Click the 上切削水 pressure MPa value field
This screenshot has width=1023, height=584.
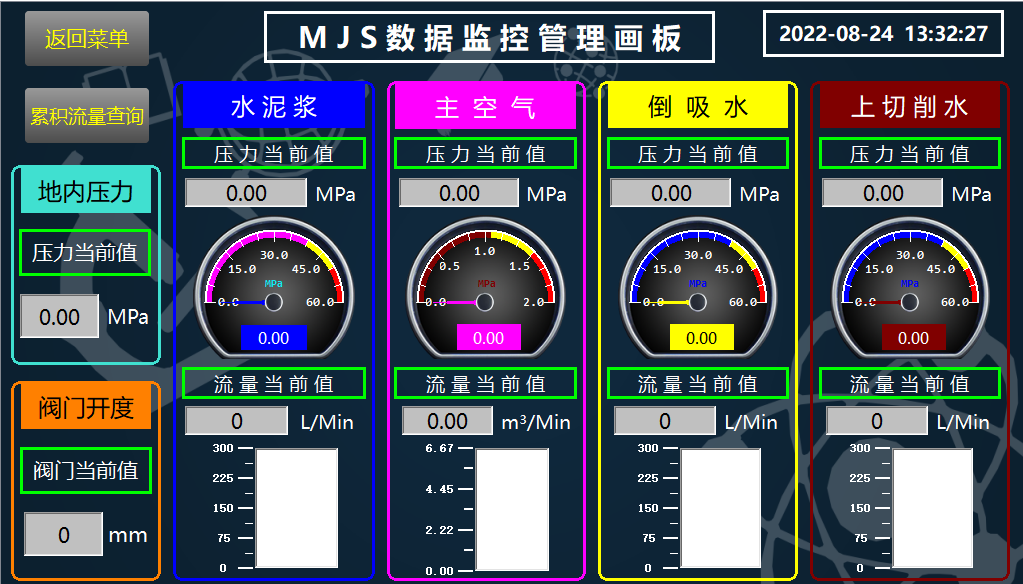point(883,193)
